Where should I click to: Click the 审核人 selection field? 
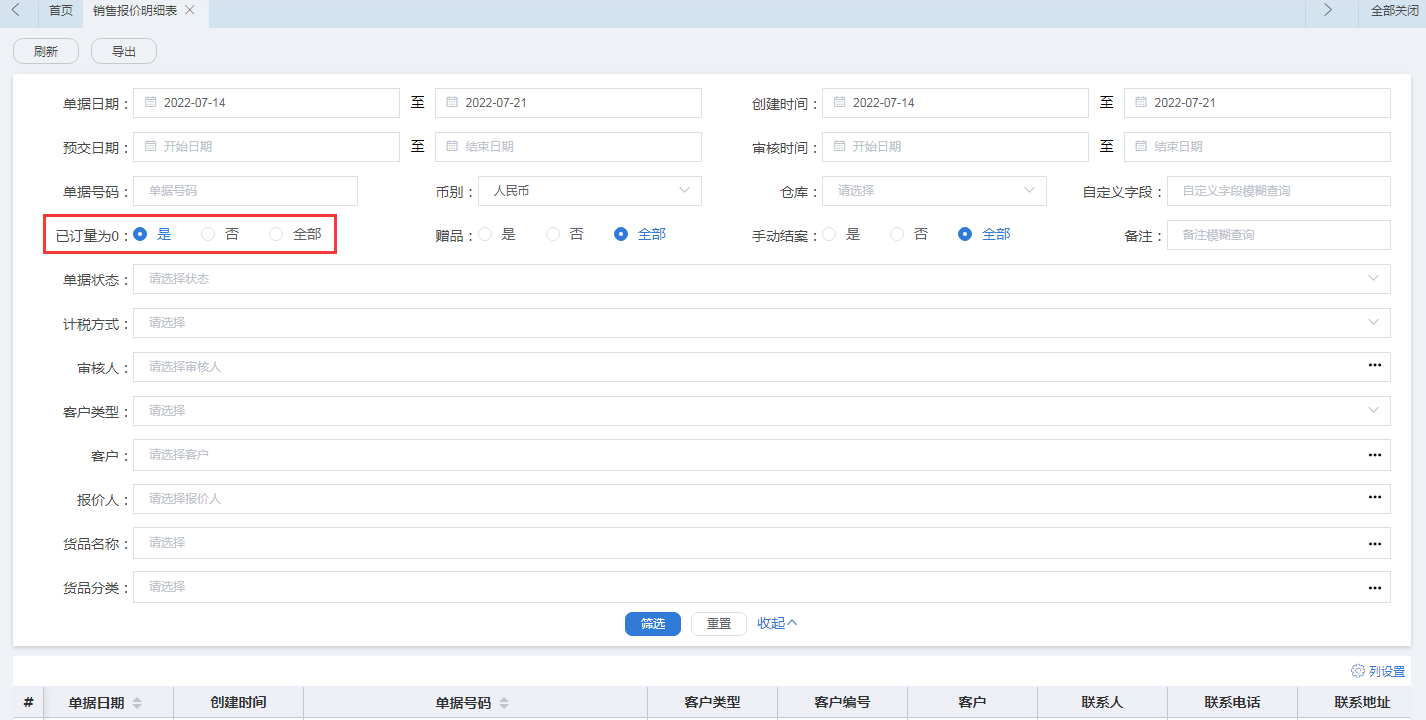[x=761, y=366]
